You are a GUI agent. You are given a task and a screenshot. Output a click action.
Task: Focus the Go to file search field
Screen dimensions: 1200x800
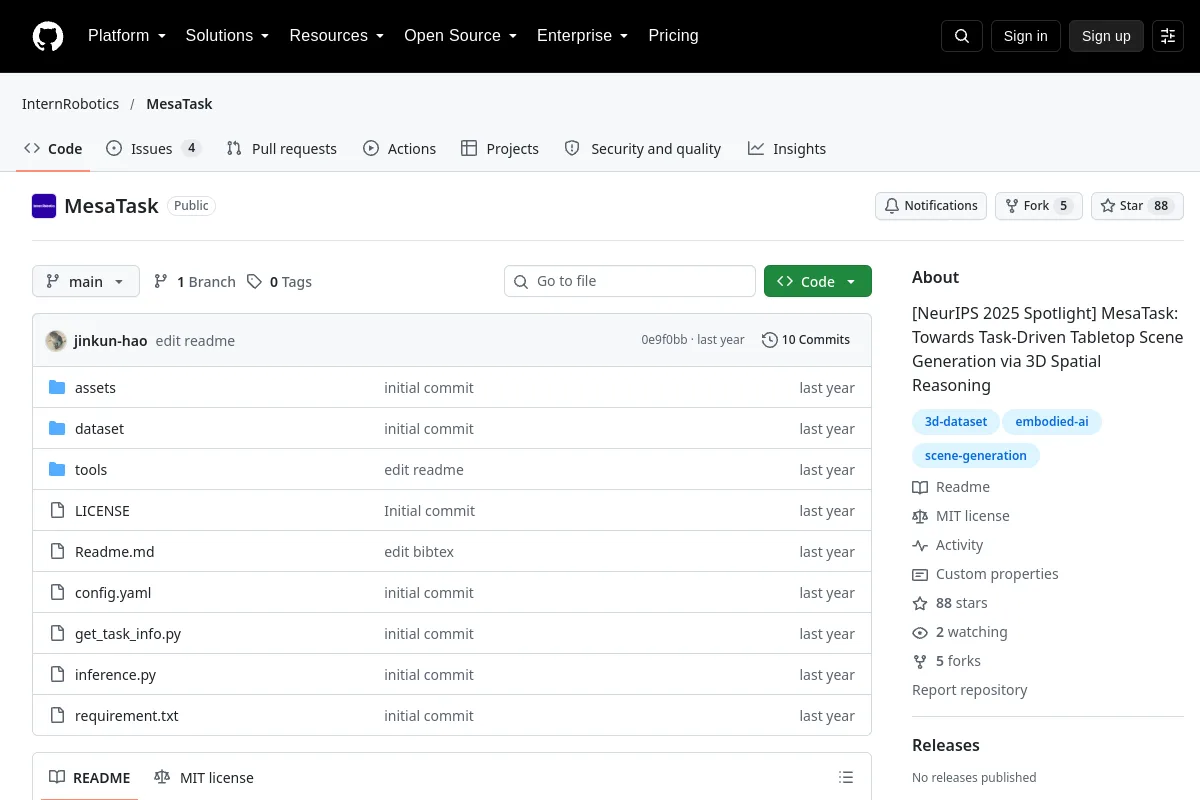pos(630,282)
